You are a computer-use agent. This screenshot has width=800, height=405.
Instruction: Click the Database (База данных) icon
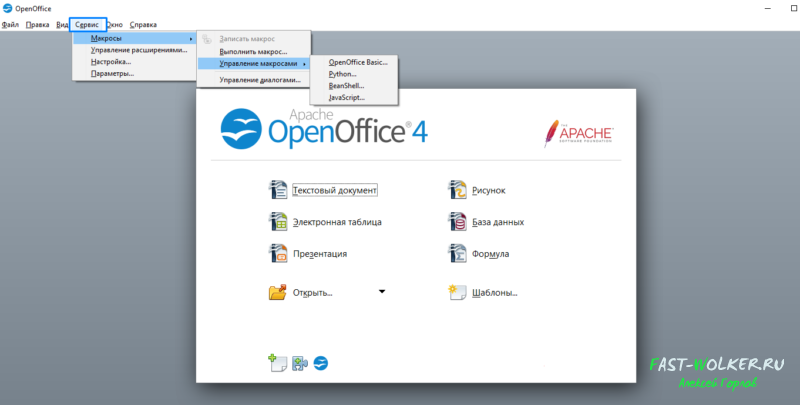pos(457,222)
